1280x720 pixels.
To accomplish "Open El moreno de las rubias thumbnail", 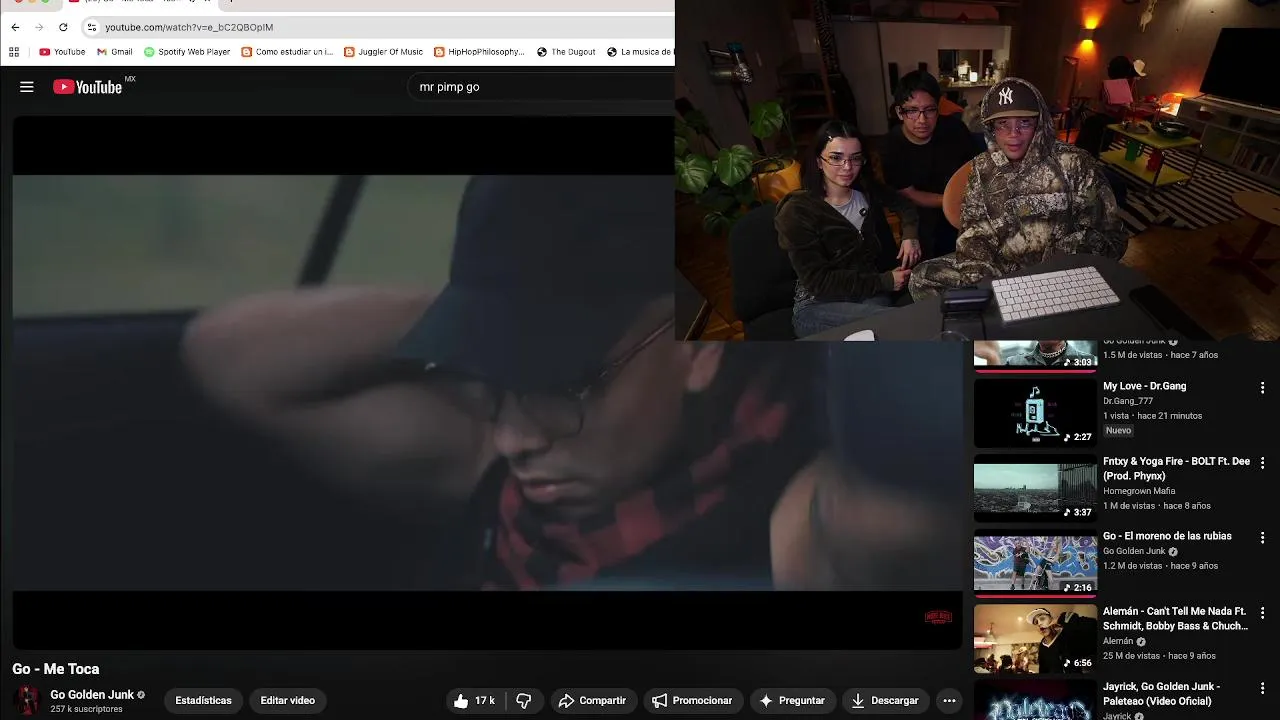I will point(1035,563).
